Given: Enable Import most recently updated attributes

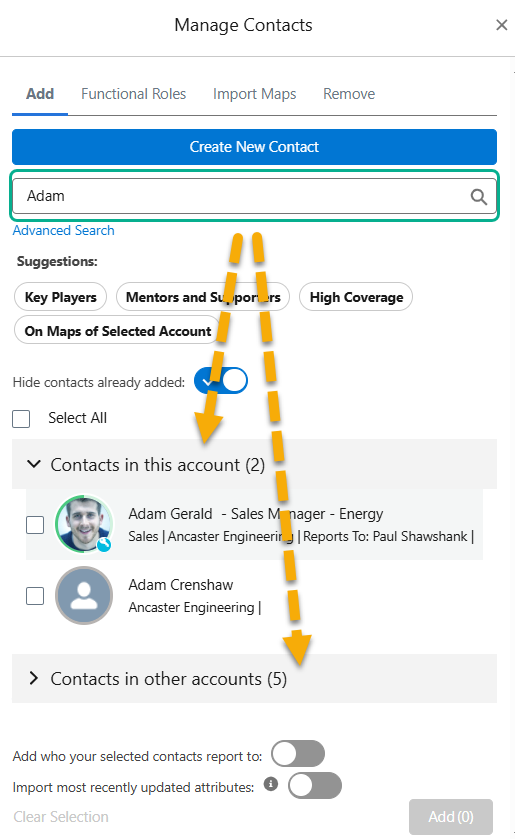Looking at the screenshot, I should coord(315,785).
